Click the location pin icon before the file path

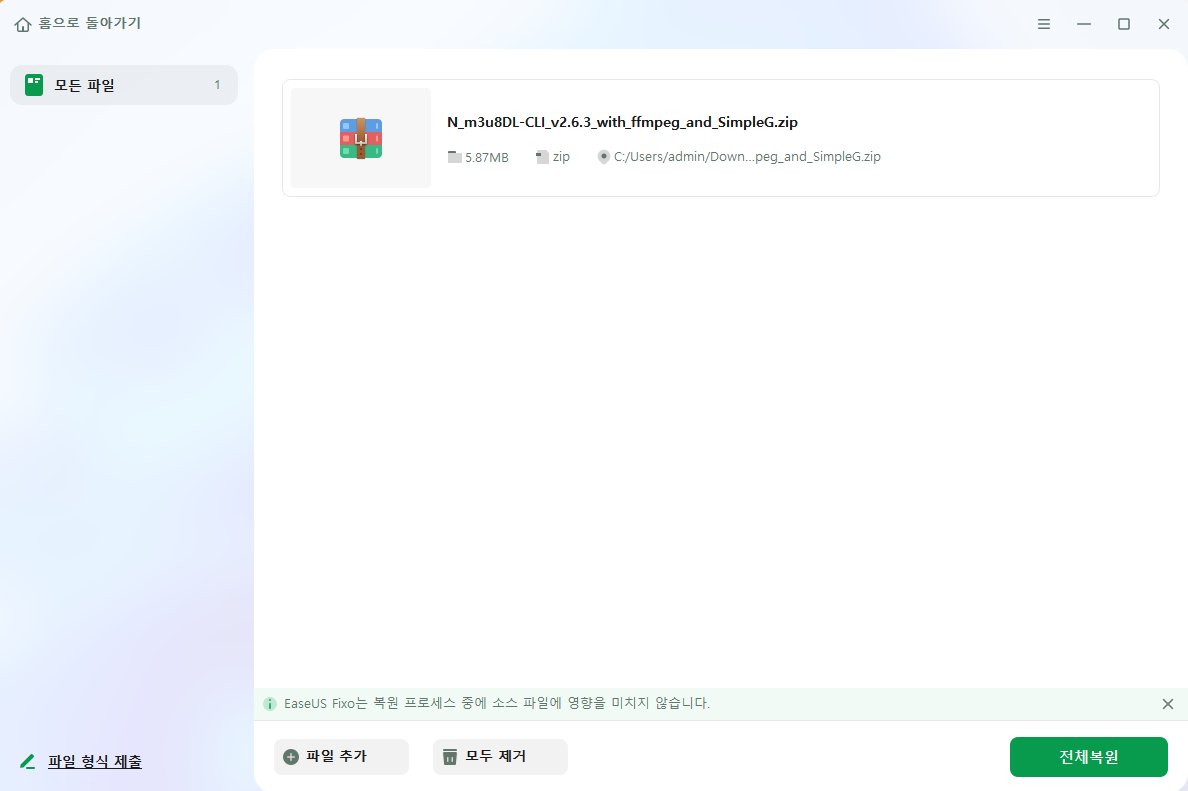tap(603, 156)
